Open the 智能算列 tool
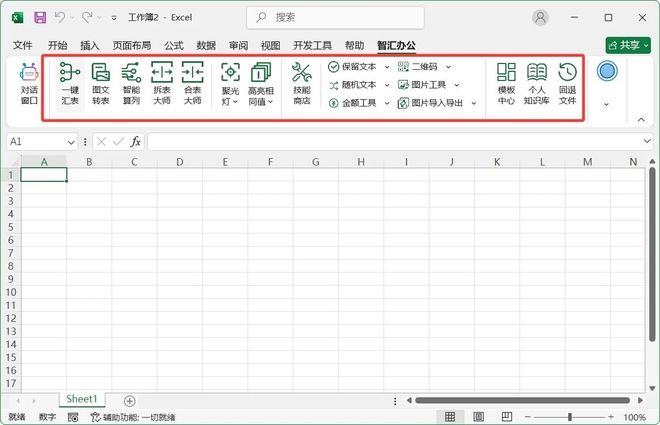Viewport: 660px width, 425px height. pos(131,83)
